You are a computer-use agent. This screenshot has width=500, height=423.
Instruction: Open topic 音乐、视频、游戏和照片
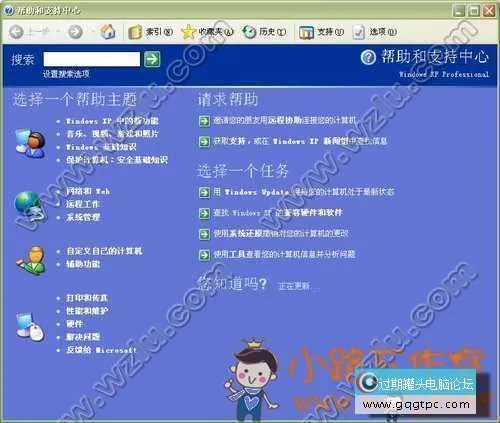tap(112, 134)
